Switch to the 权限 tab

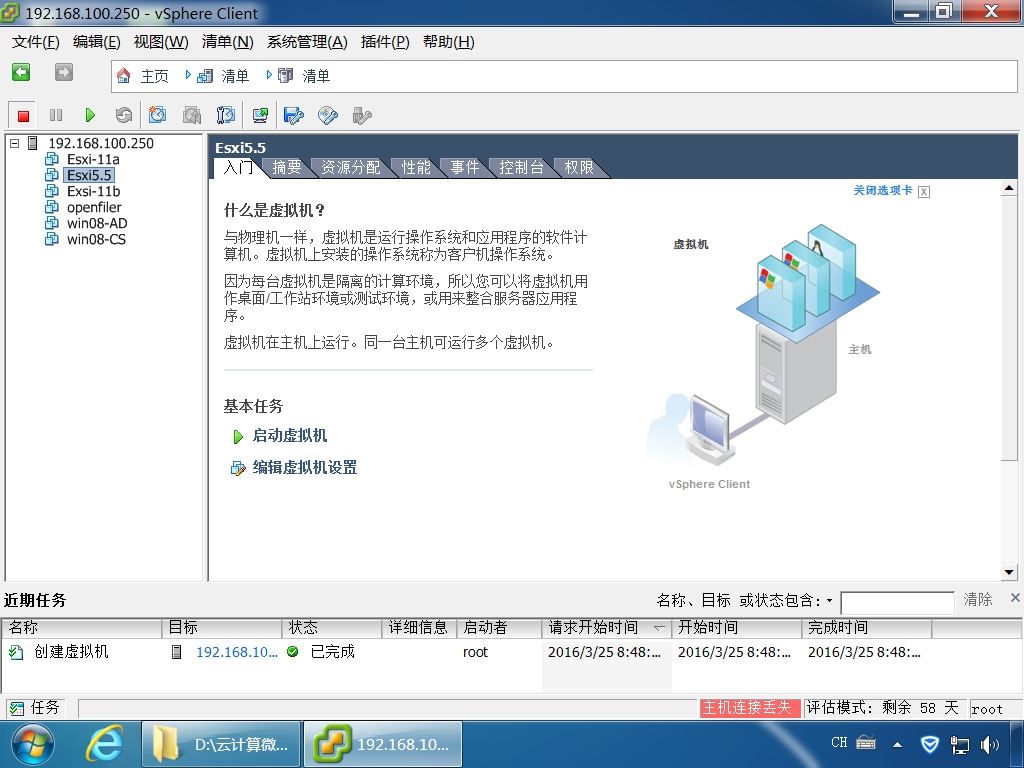pos(579,167)
